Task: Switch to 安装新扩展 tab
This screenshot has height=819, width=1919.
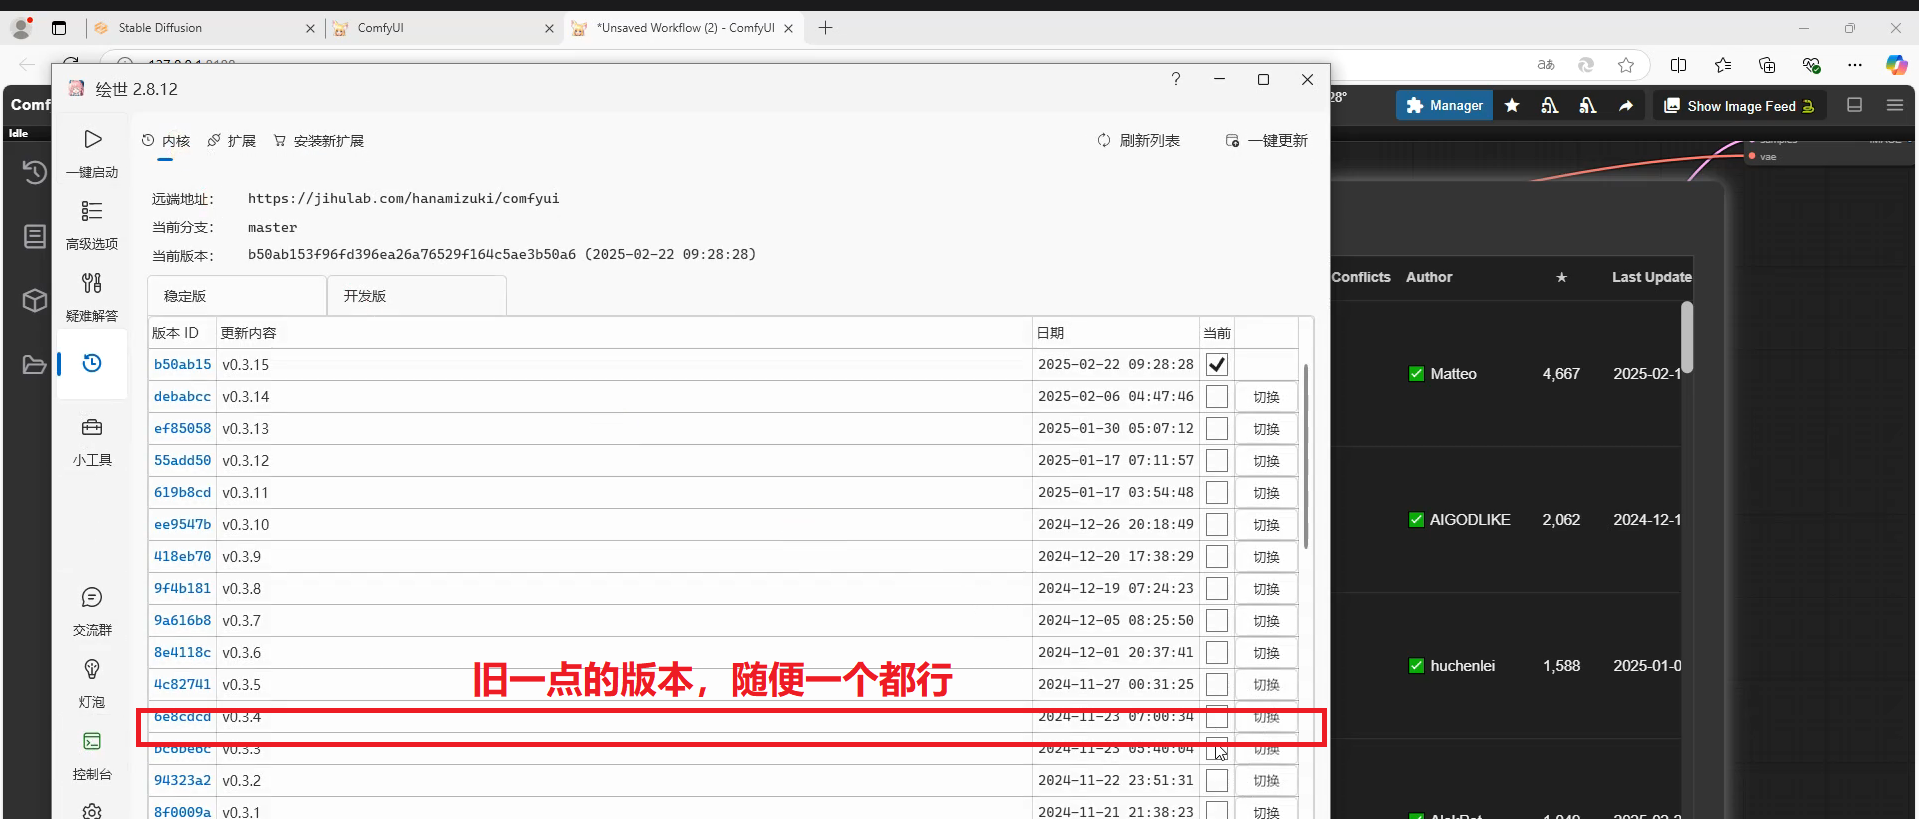Action: (x=319, y=141)
